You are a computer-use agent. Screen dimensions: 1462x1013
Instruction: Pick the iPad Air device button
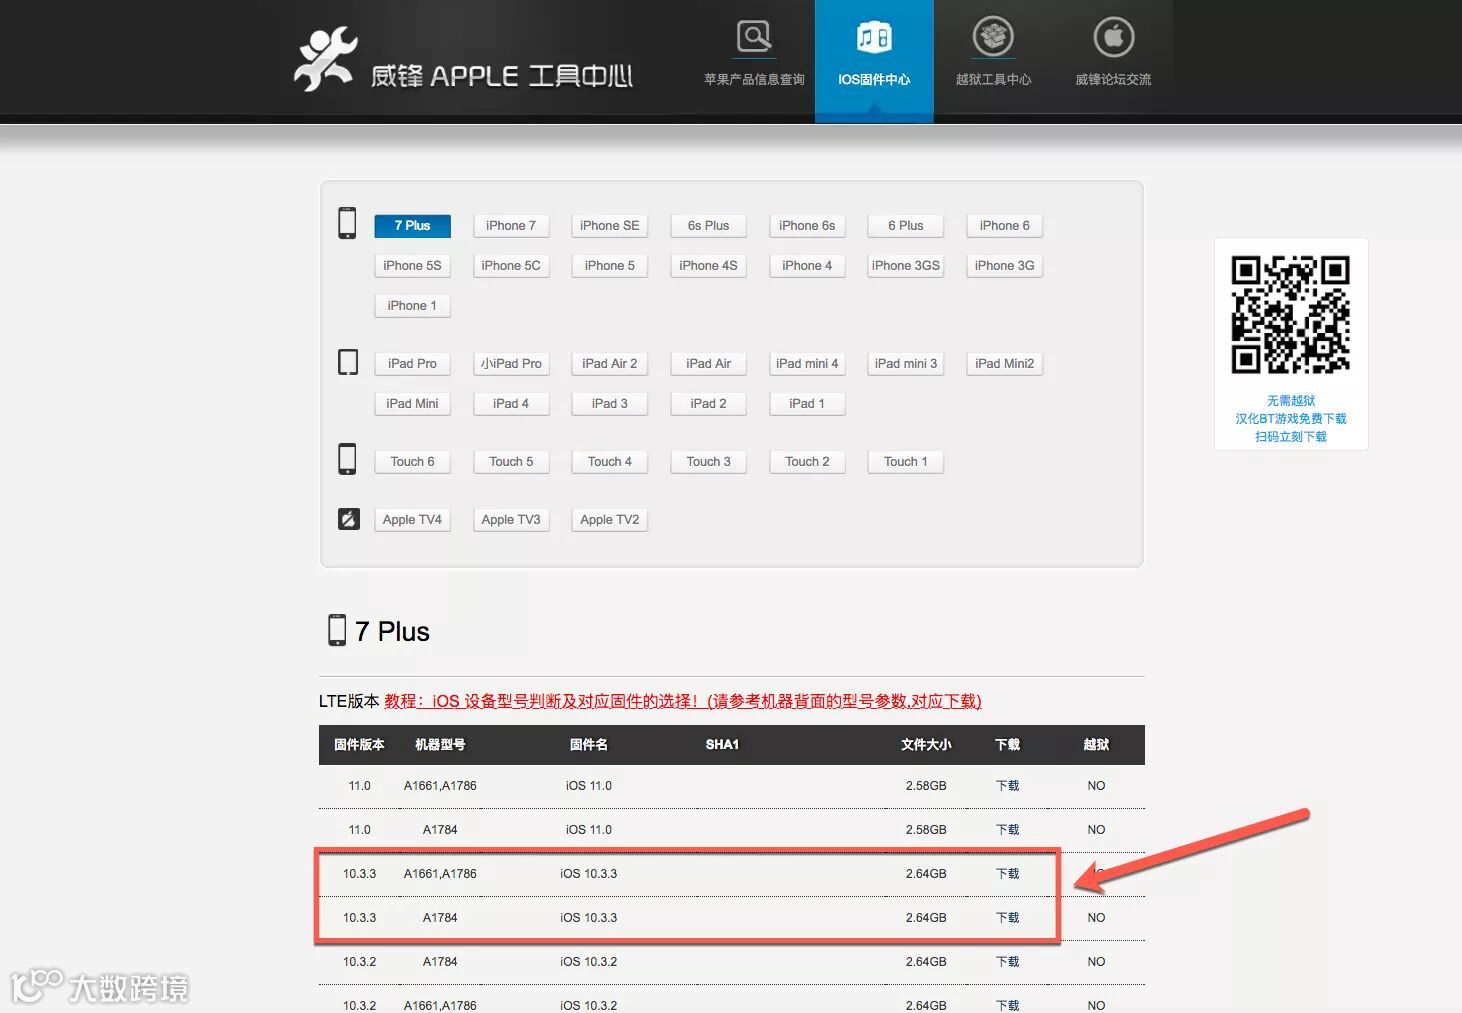[709, 364]
